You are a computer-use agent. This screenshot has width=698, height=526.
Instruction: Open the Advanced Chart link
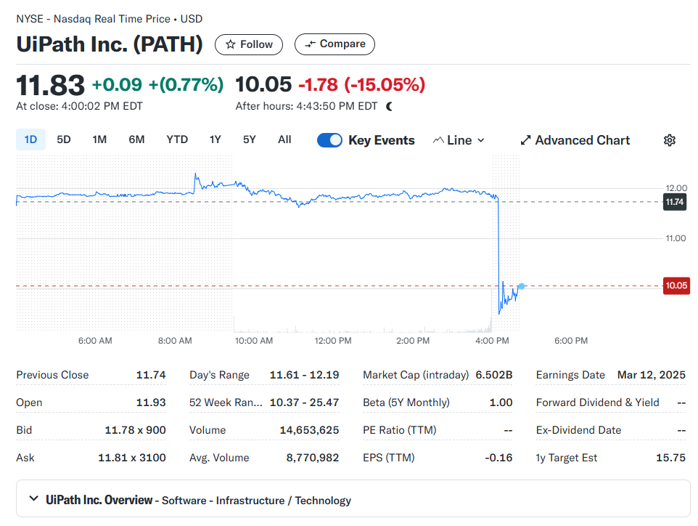click(582, 140)
